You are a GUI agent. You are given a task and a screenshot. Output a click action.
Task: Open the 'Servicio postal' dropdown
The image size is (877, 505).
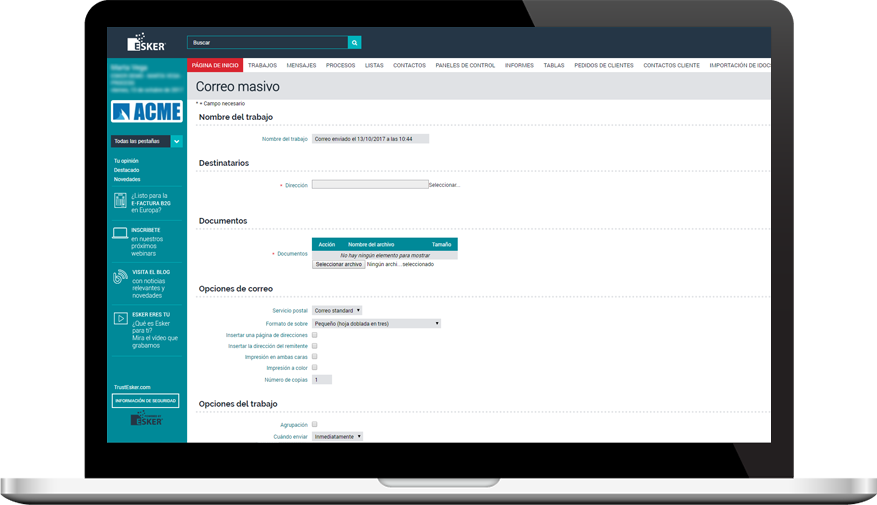(x=337, y=311)
